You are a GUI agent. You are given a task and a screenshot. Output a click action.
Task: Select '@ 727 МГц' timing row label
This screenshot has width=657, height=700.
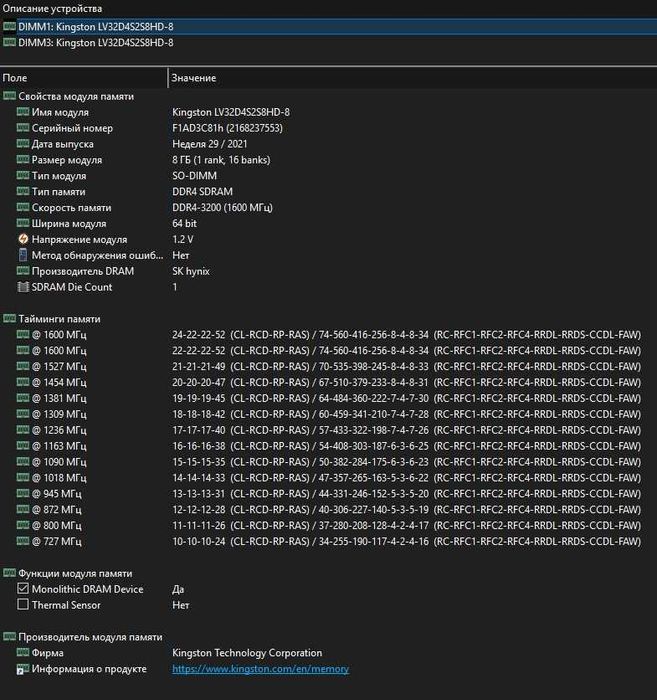[57, 542]
